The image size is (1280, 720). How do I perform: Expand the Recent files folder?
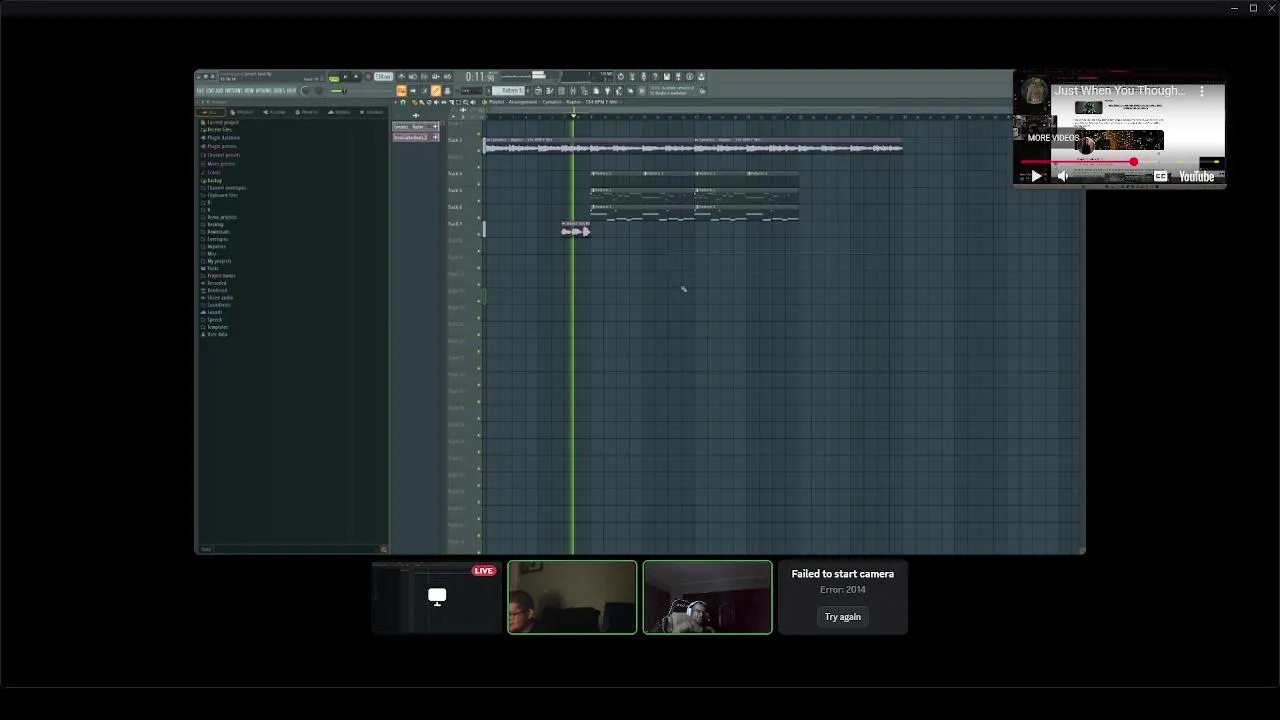coord(218,130)
